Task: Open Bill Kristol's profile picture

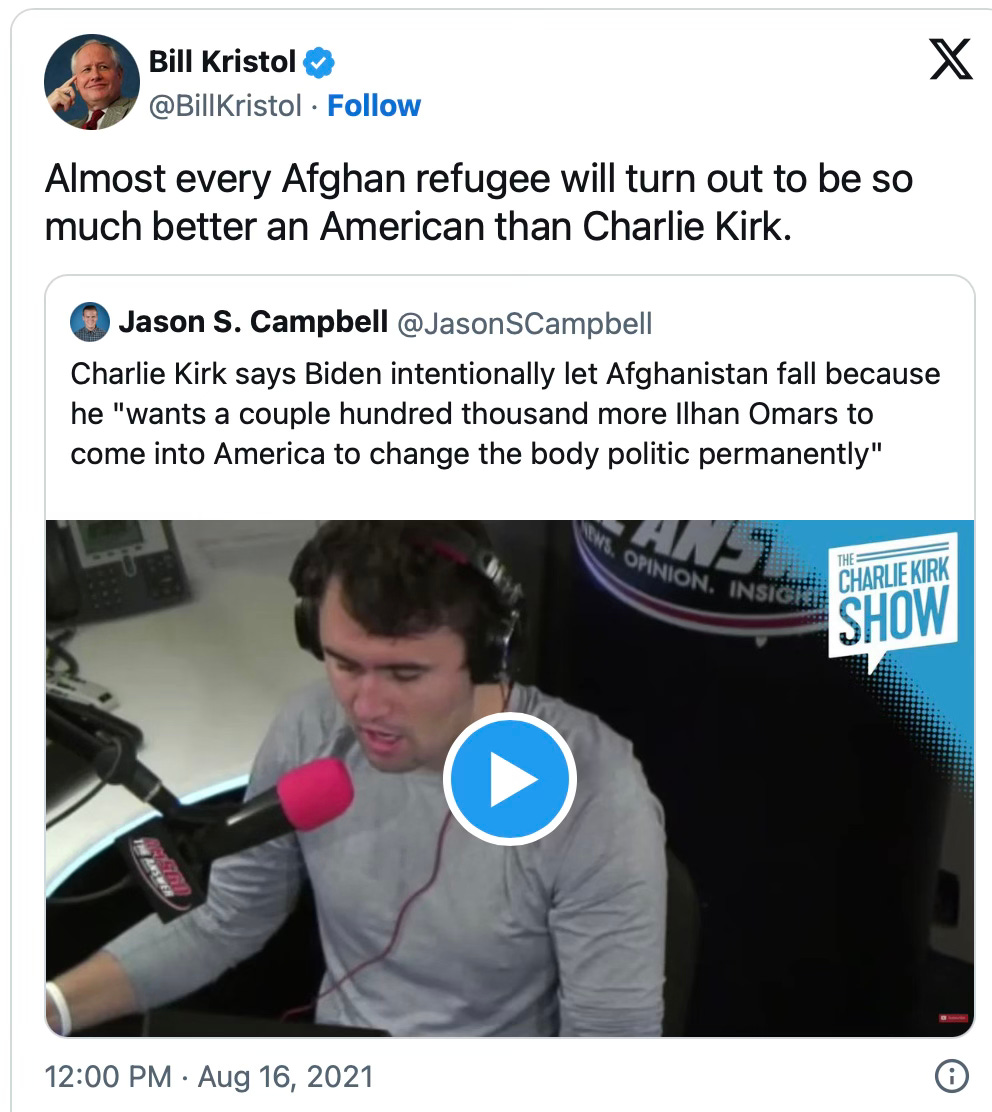Action: (x=91, y=82)
